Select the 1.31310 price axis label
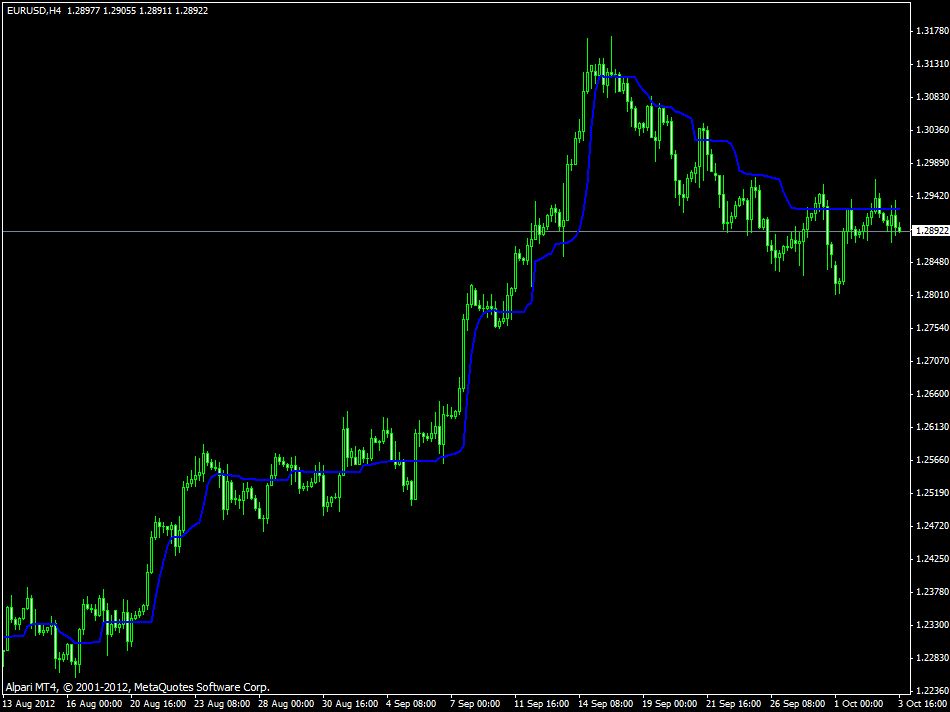Screen dimensions: 950x712 pos(931,64)
